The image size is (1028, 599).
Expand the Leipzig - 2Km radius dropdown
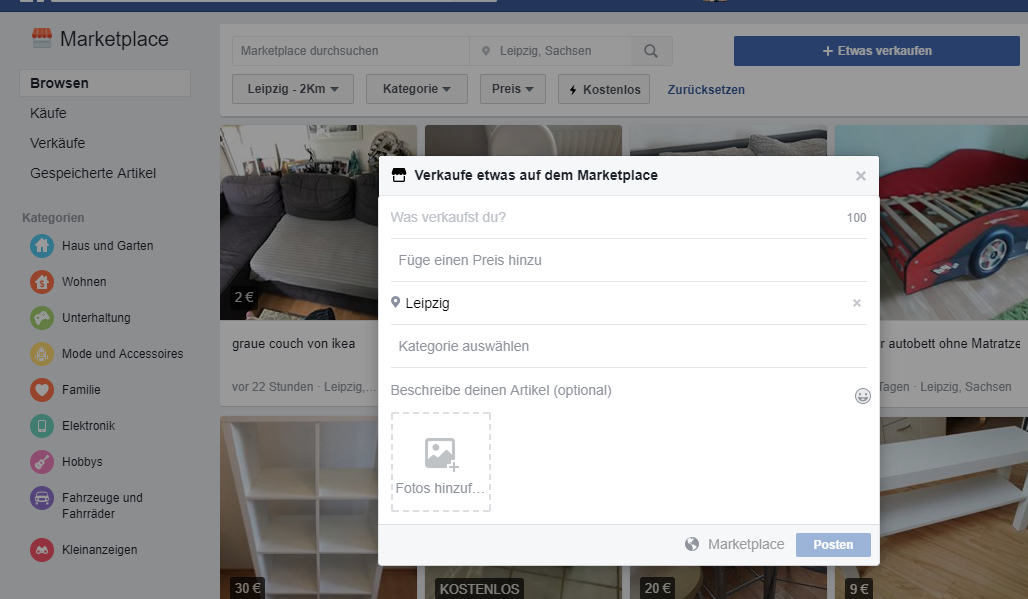(x=293, y=89)
